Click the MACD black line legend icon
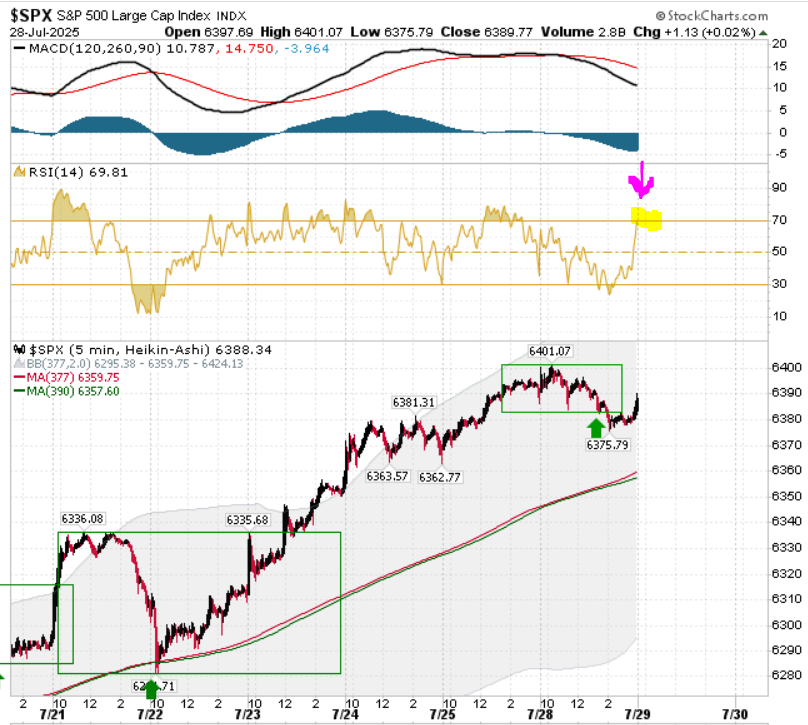The height and width of the screenshot is (725, 808). tap(20, 48)
